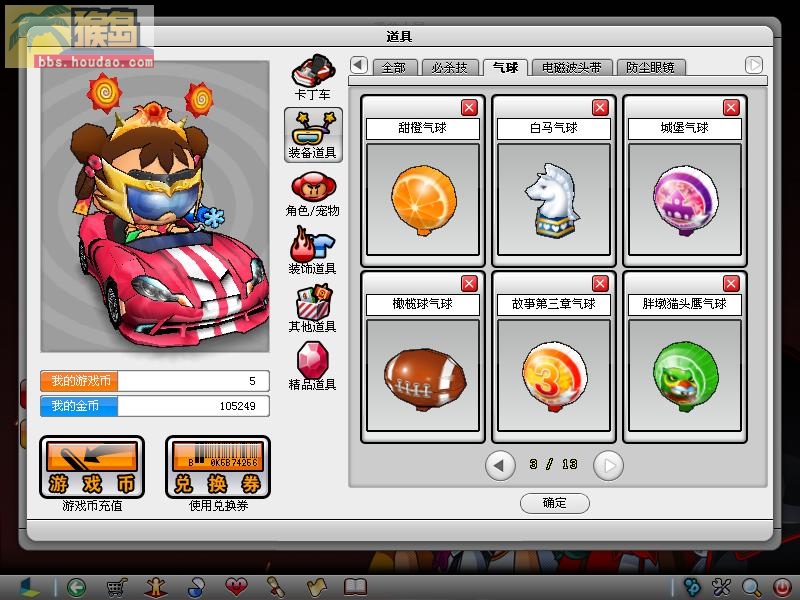Open the open book guide icon
This screenshot has width=800, height=600.
pos(356,587)
